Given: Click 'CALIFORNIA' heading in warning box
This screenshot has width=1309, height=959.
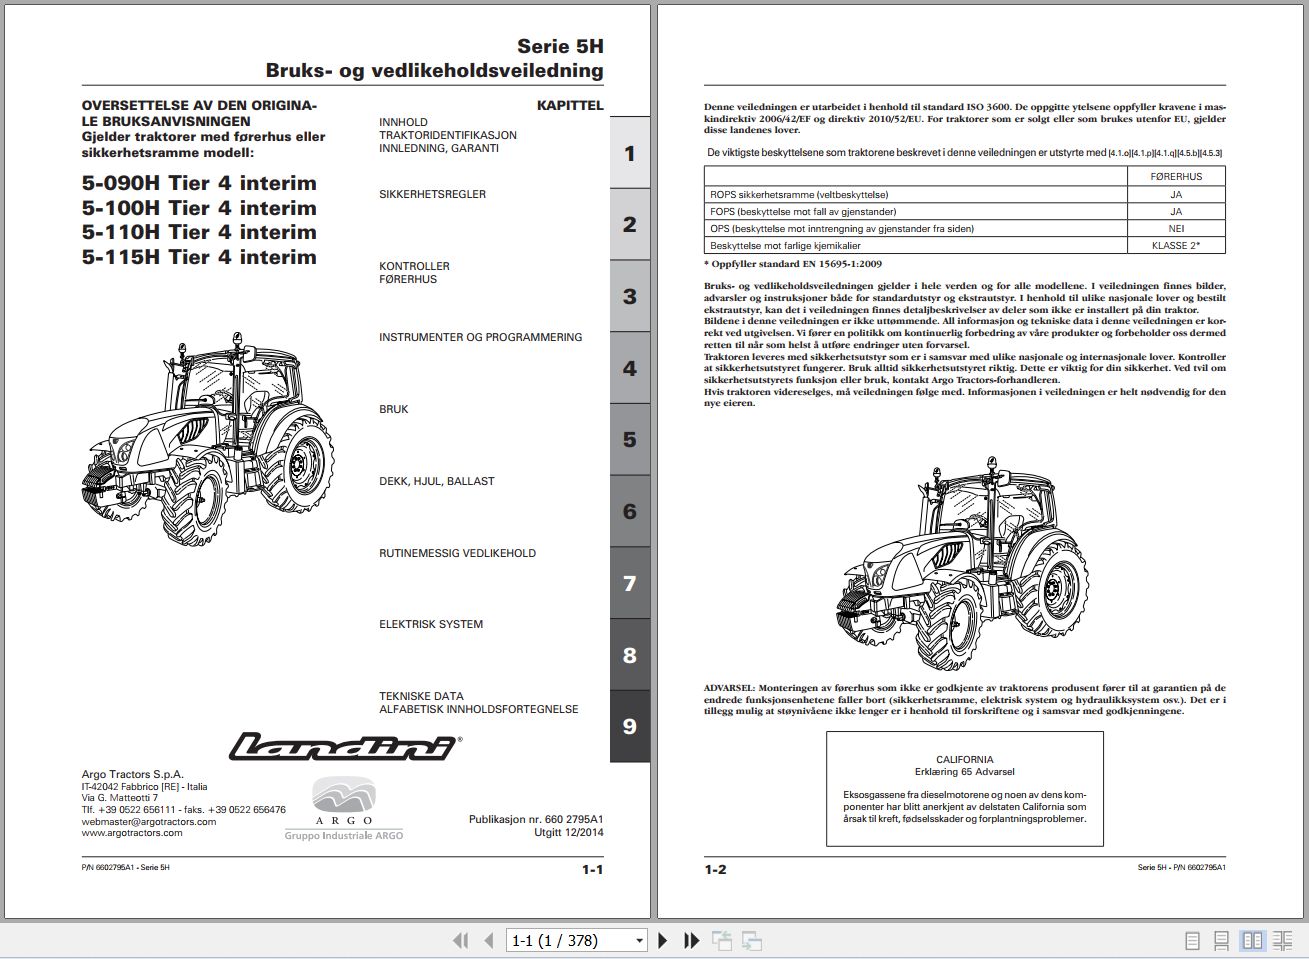Looking at the screenshot, I should pos(965,760).
